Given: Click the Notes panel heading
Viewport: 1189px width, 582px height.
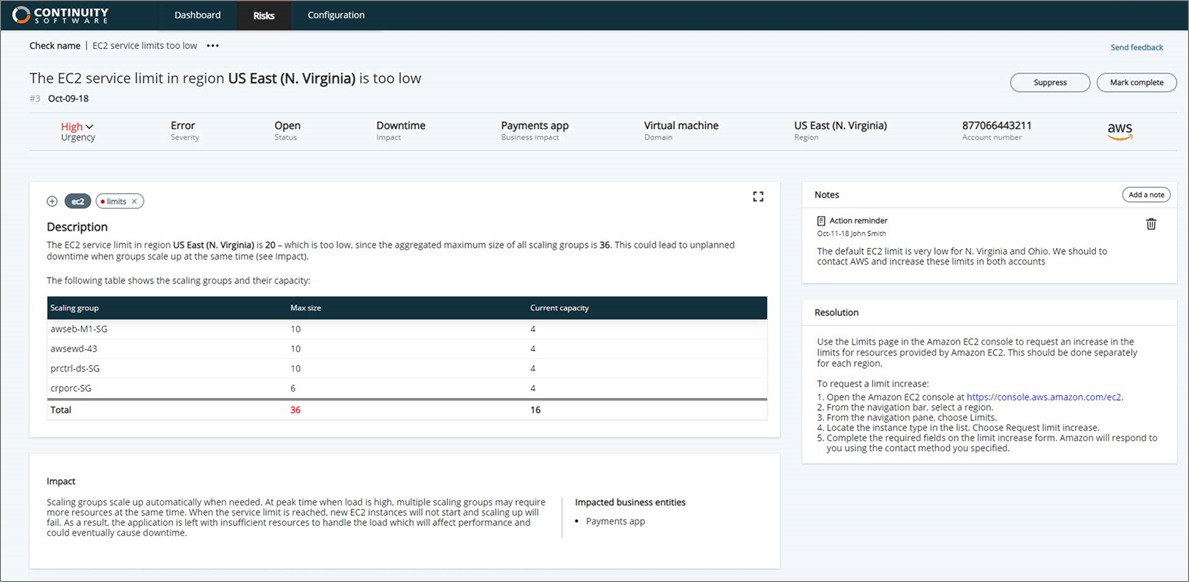Looking at the screenshot, I should (827, 195).
